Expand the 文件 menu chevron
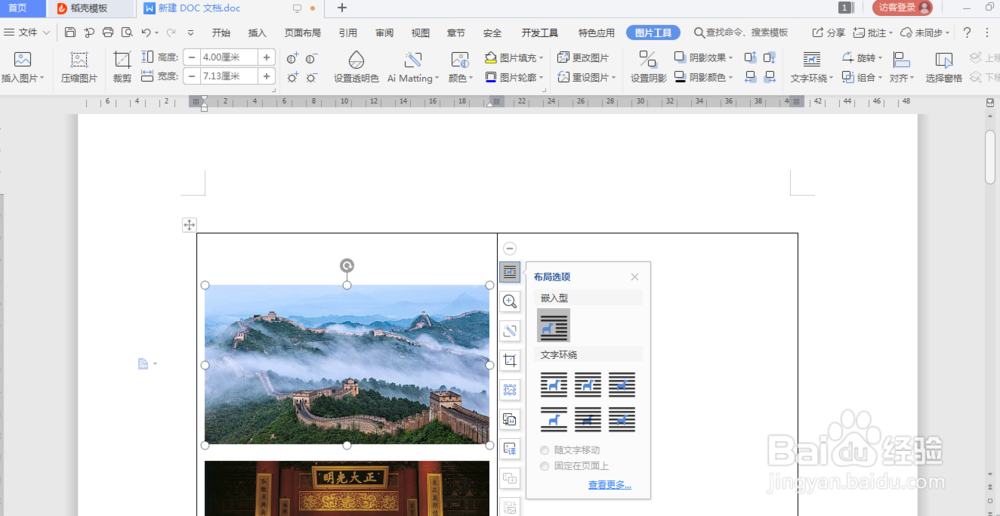 tap(46, 33)
